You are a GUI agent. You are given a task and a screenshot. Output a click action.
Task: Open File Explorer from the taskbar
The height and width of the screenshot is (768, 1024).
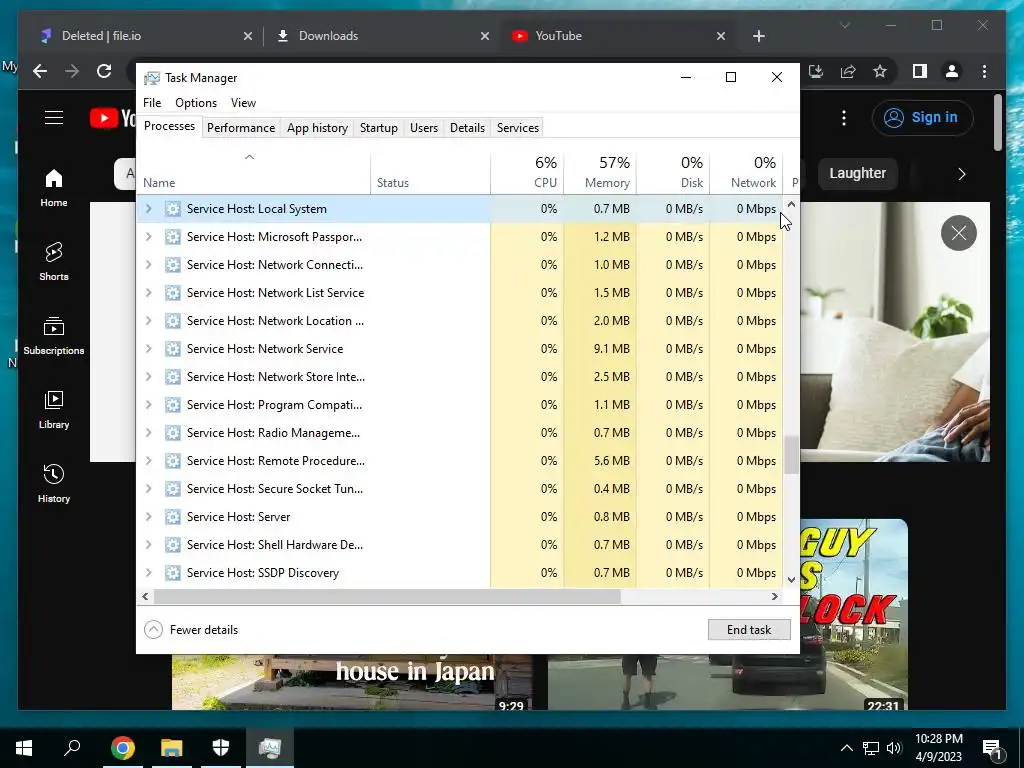pyautogui.click(x=172, y=748)
